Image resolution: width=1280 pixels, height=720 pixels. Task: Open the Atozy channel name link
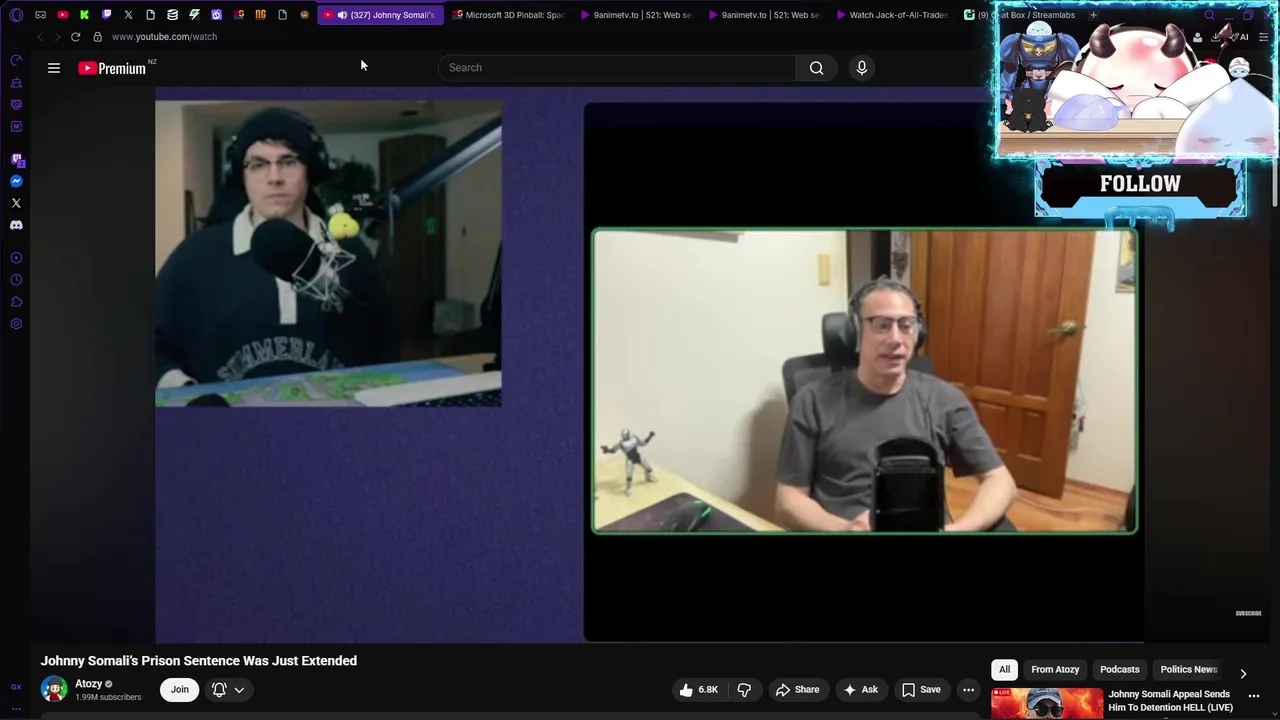click(x=88, y=684)
